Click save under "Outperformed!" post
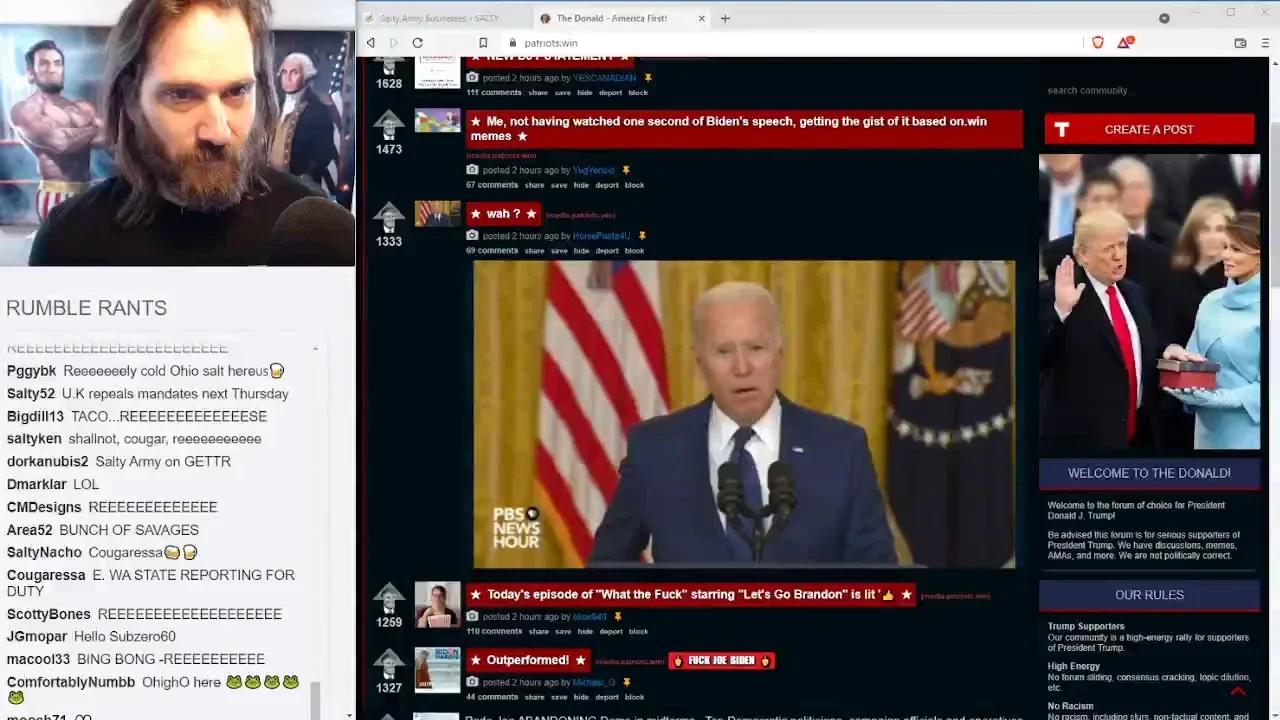Image resolution: width=1280 pixels, height=720 pixels. pos(563,697)
